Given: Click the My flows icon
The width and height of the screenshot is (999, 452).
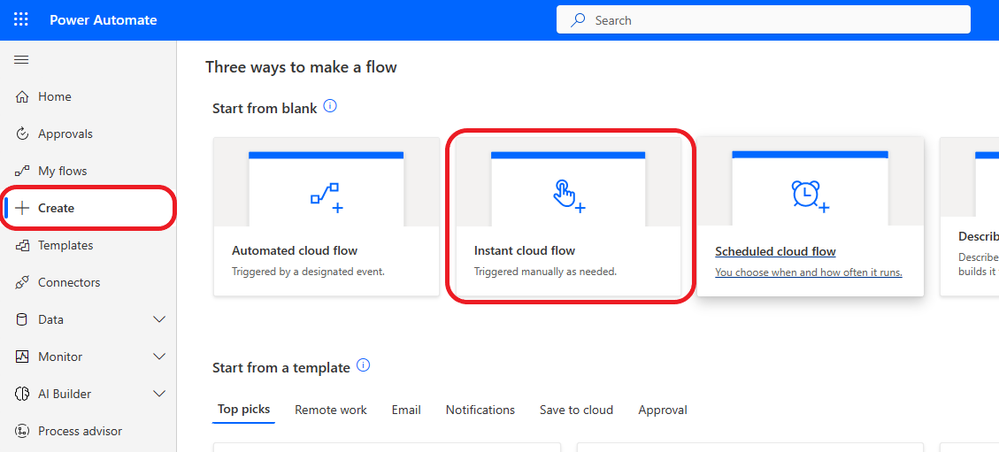Looking at the screenshot, I should [x=22, y=171].
